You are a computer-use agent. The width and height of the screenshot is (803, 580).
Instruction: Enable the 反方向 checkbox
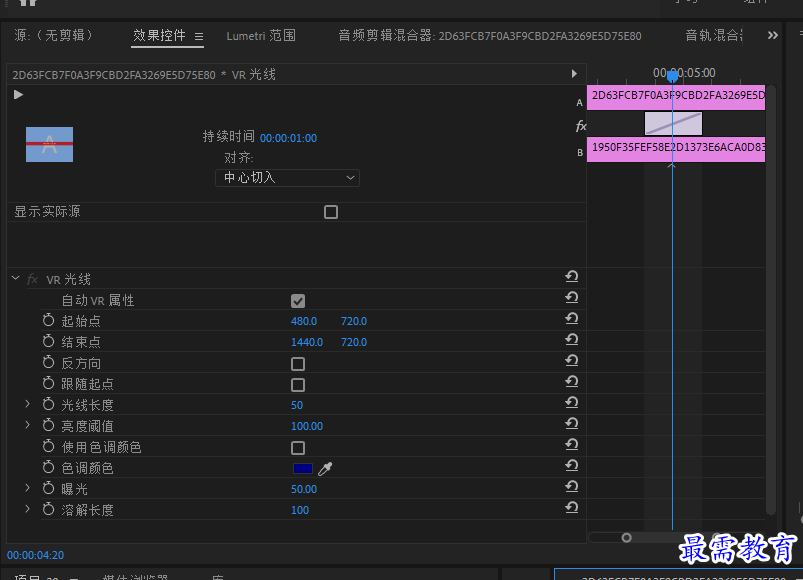[298, 364]
